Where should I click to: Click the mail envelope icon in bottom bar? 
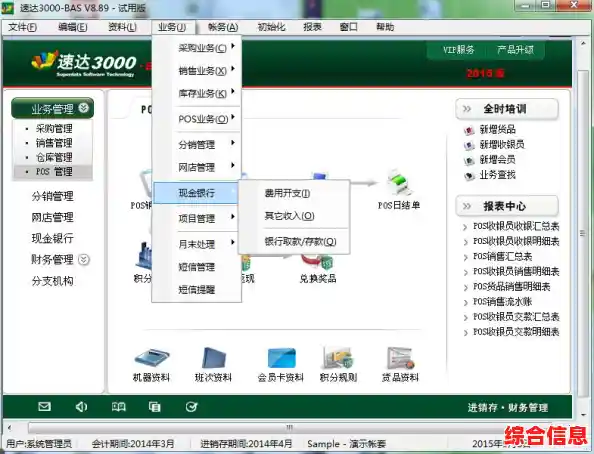pos(44,407)
